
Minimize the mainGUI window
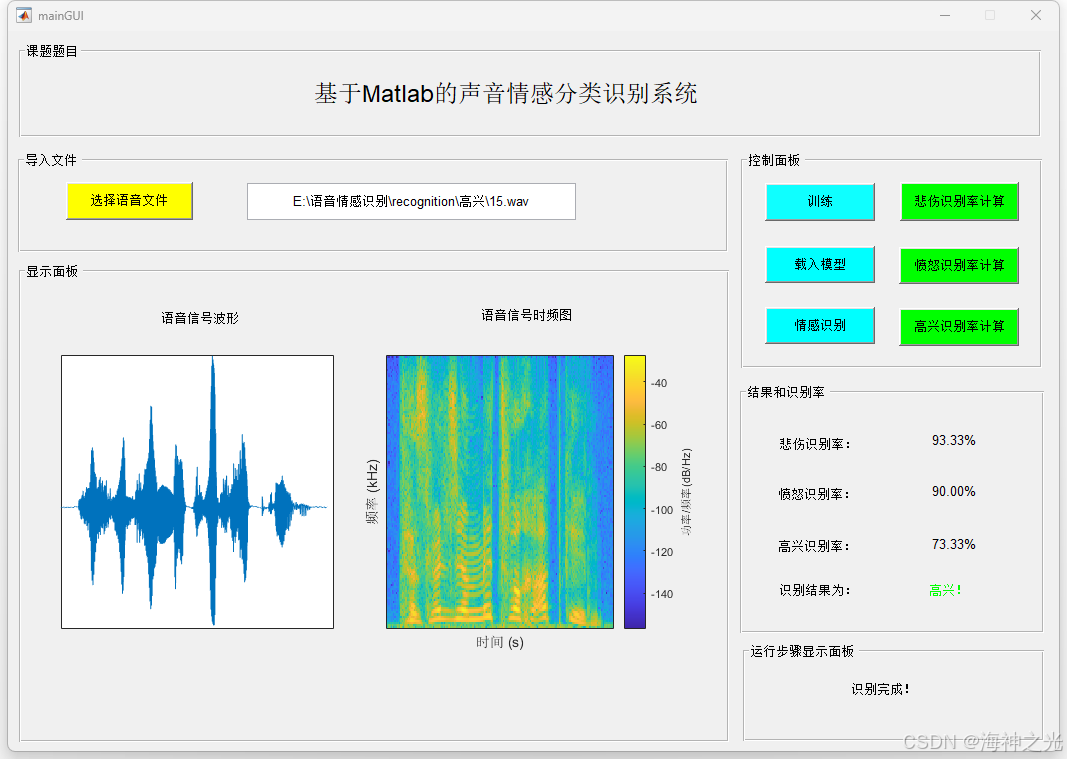point(945,15)
